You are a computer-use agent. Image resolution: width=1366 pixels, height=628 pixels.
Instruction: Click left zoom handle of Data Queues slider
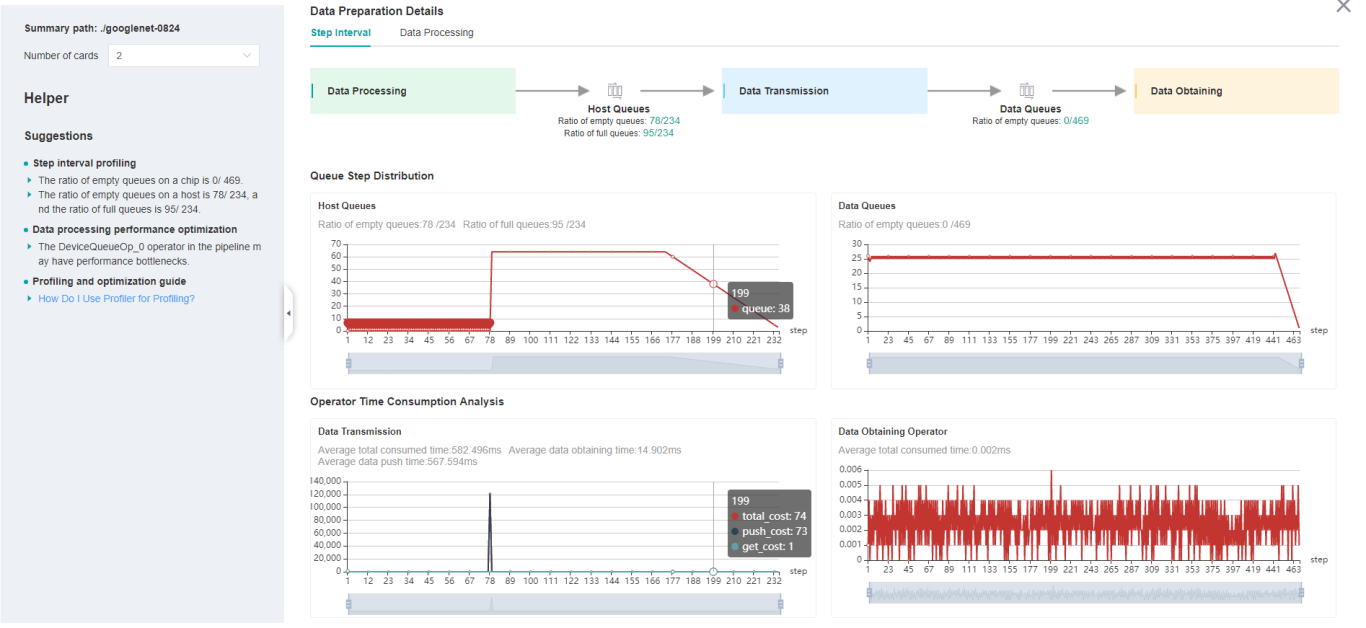869,364
